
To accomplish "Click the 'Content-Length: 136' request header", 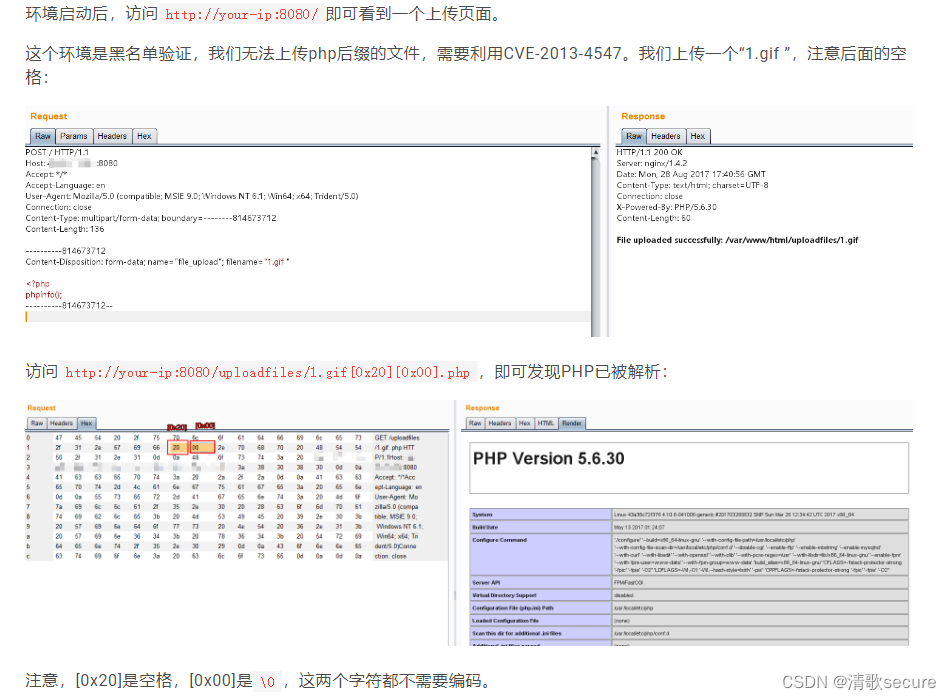I will click(x=65, y=229).
